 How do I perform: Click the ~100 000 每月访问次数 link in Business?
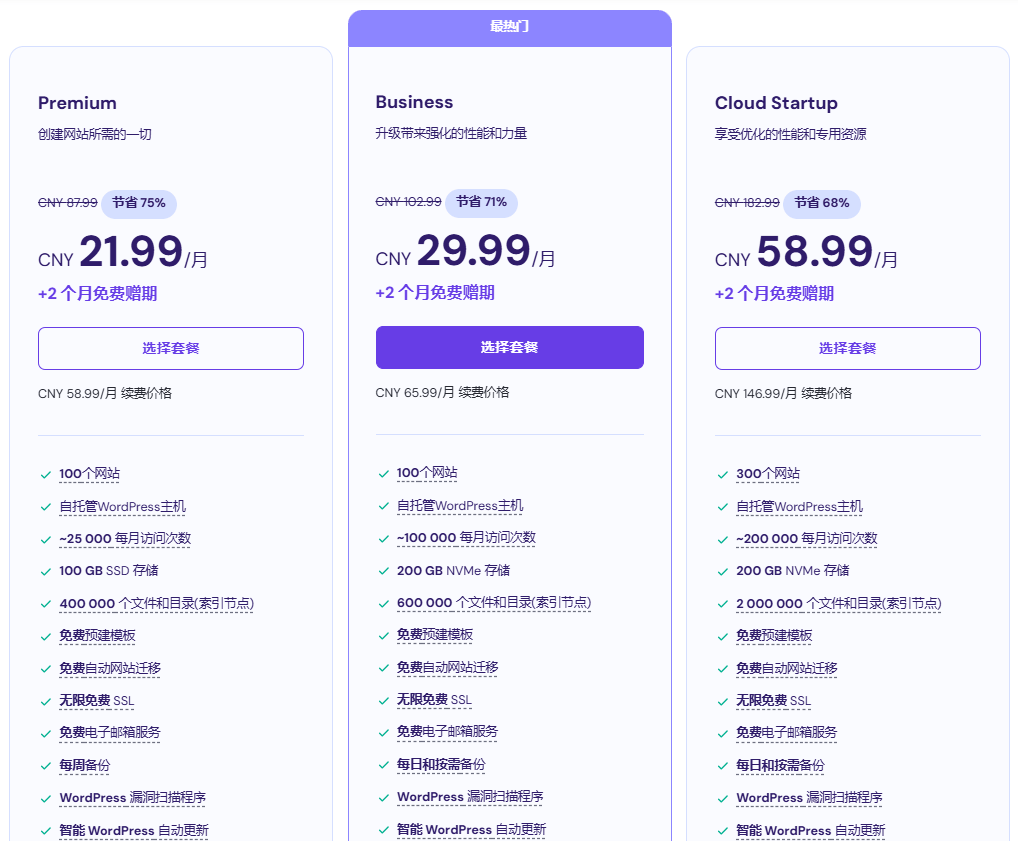pyautogui.click(x=468, y=538)
